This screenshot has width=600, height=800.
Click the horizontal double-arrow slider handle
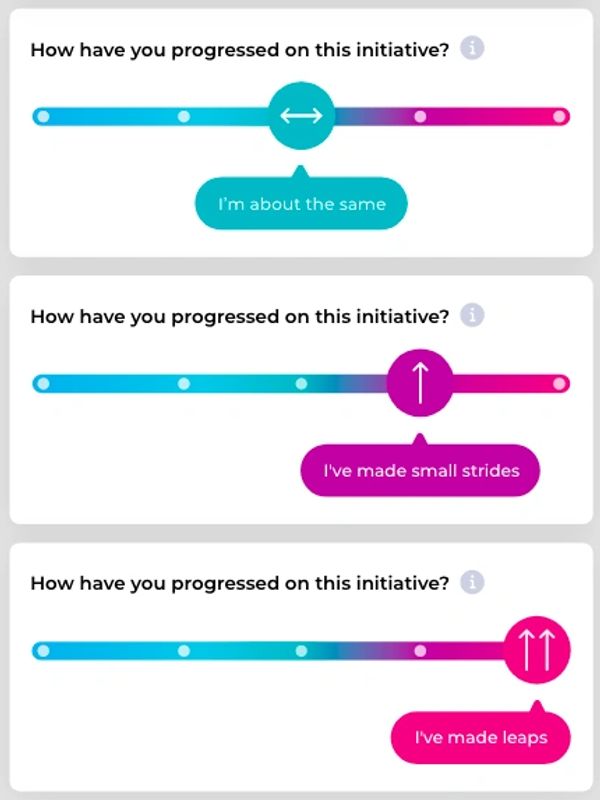pyautogui.click(x=301, y=116)
